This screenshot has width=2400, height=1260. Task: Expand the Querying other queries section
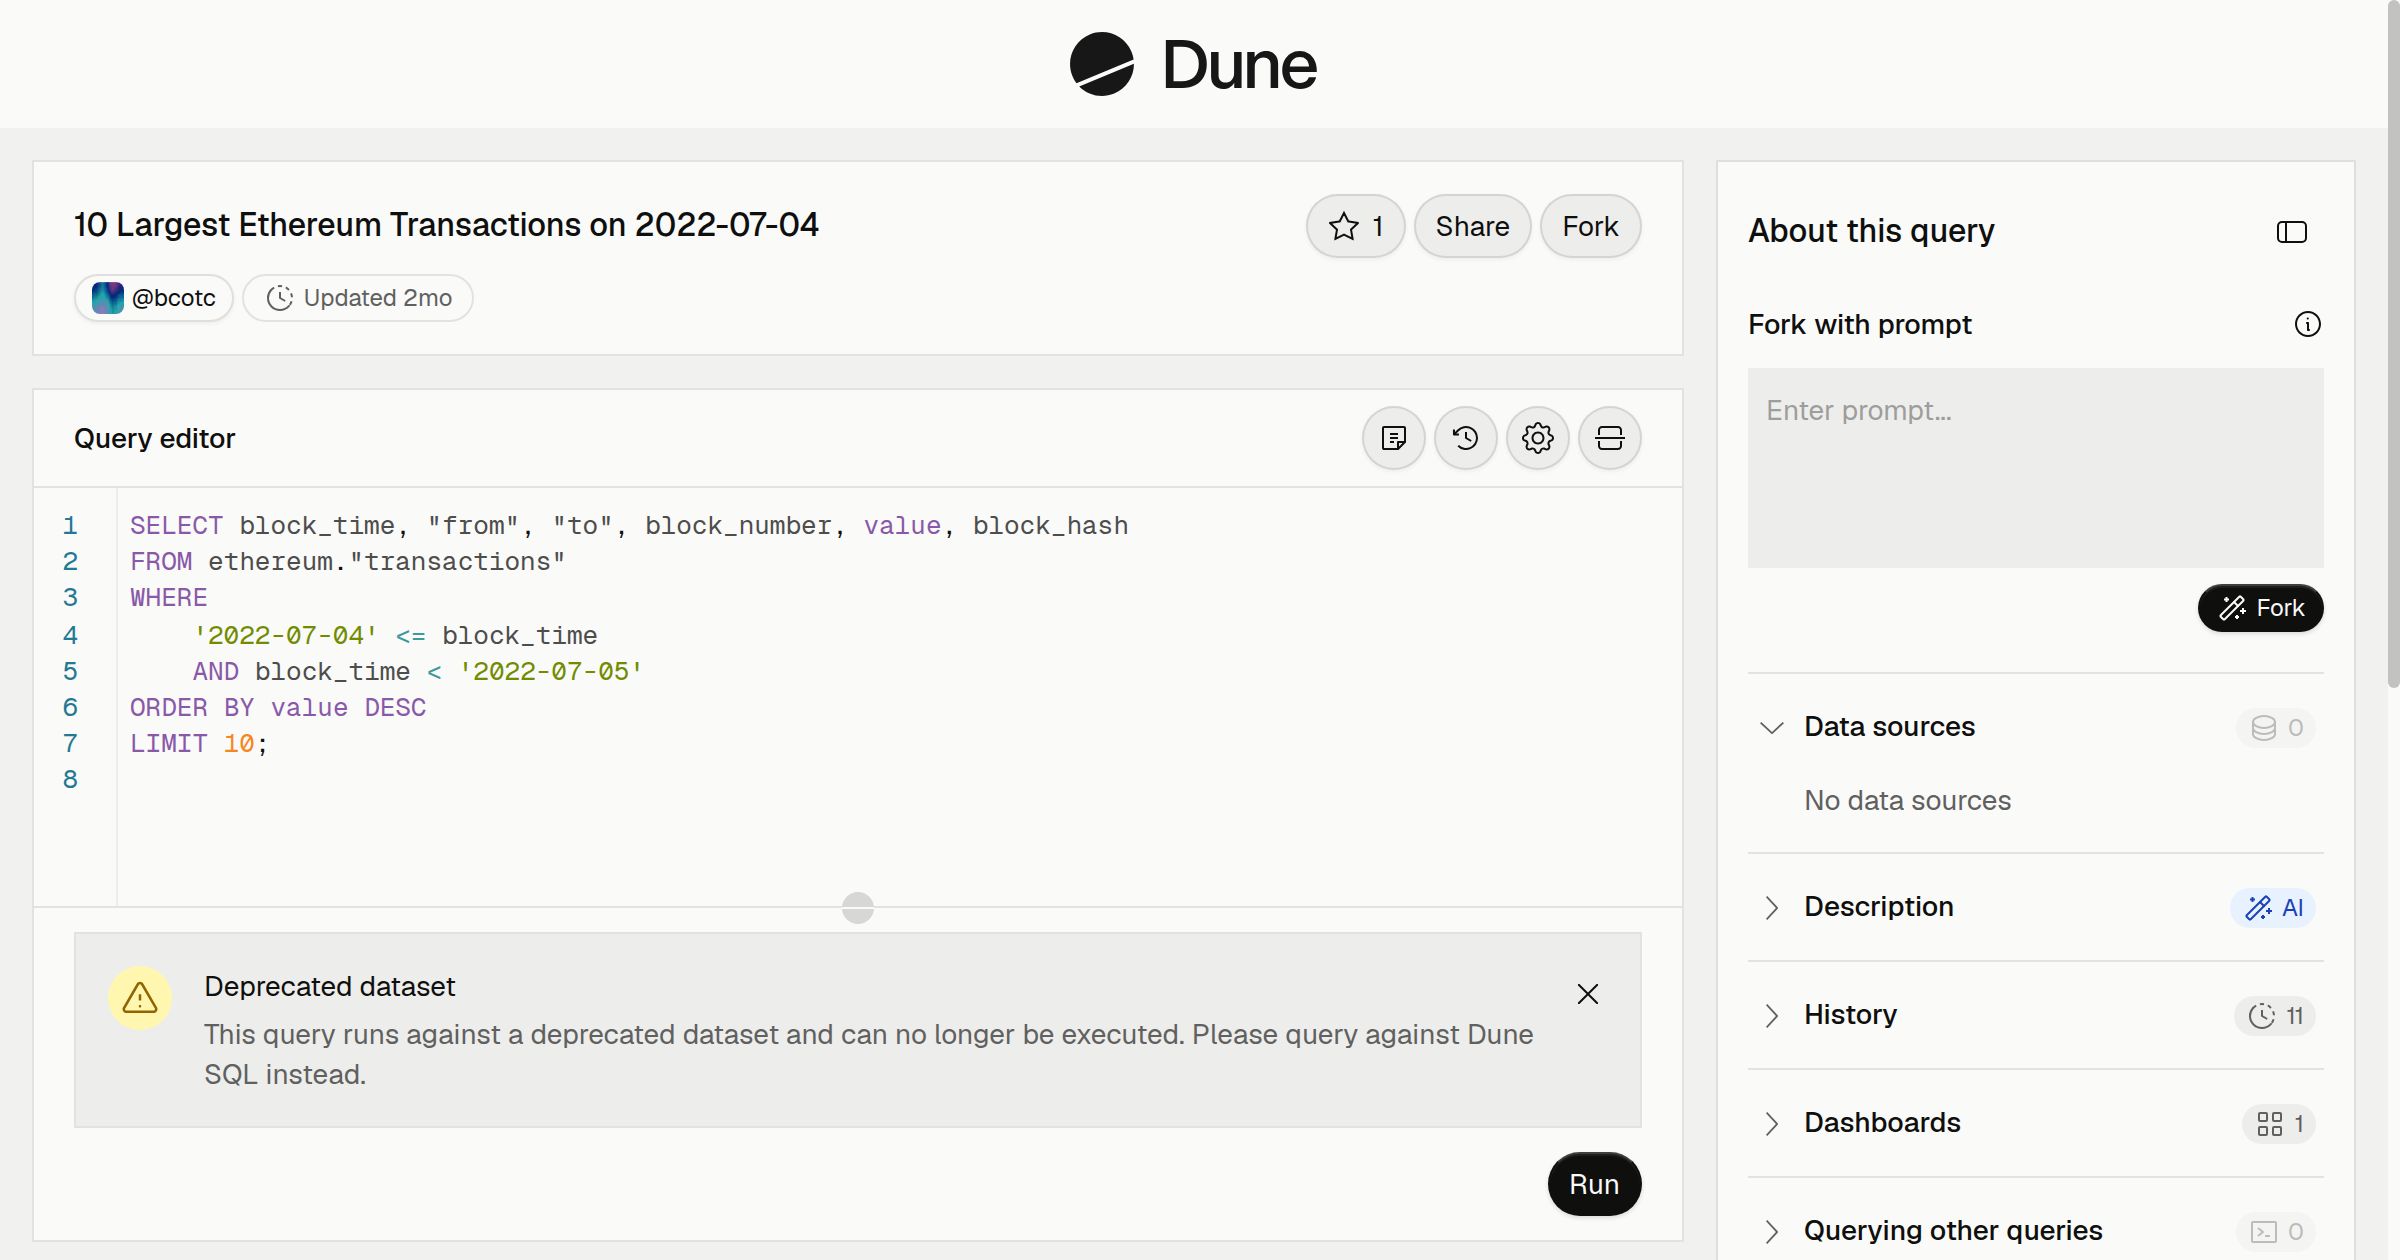pyautogui.click(x=1772, y=1231)
